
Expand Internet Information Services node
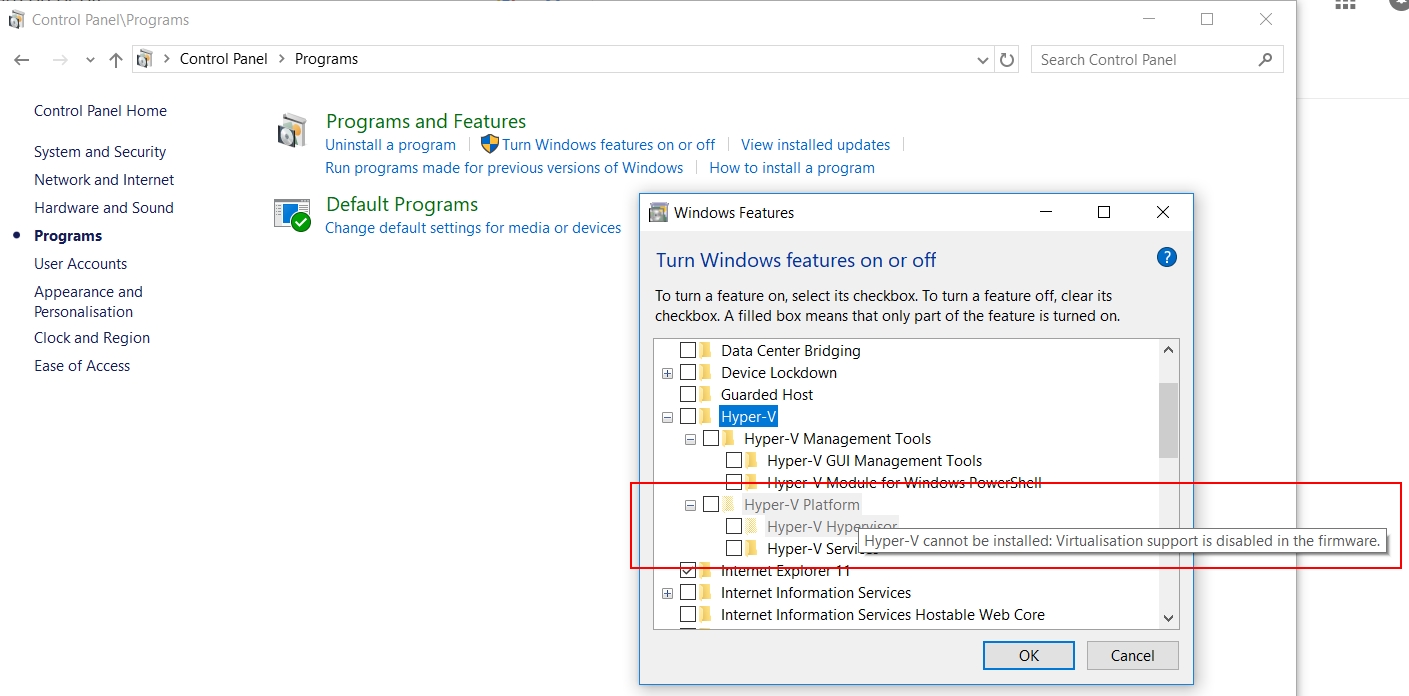668,593
